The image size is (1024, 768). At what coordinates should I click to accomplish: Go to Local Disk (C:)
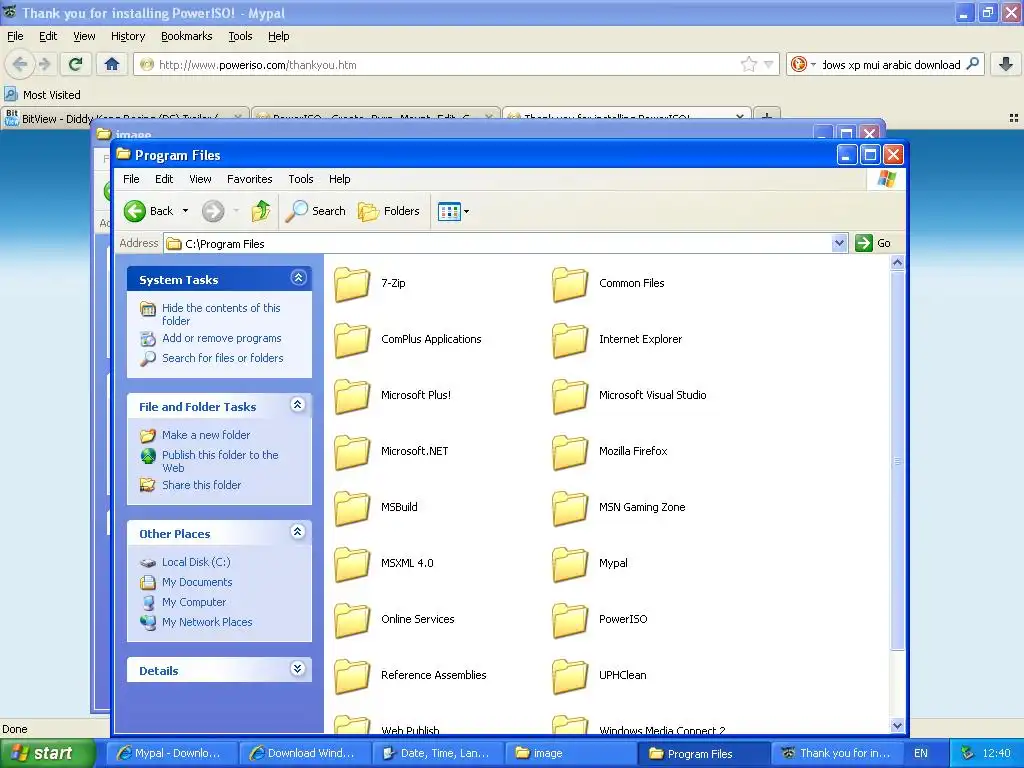196,562
